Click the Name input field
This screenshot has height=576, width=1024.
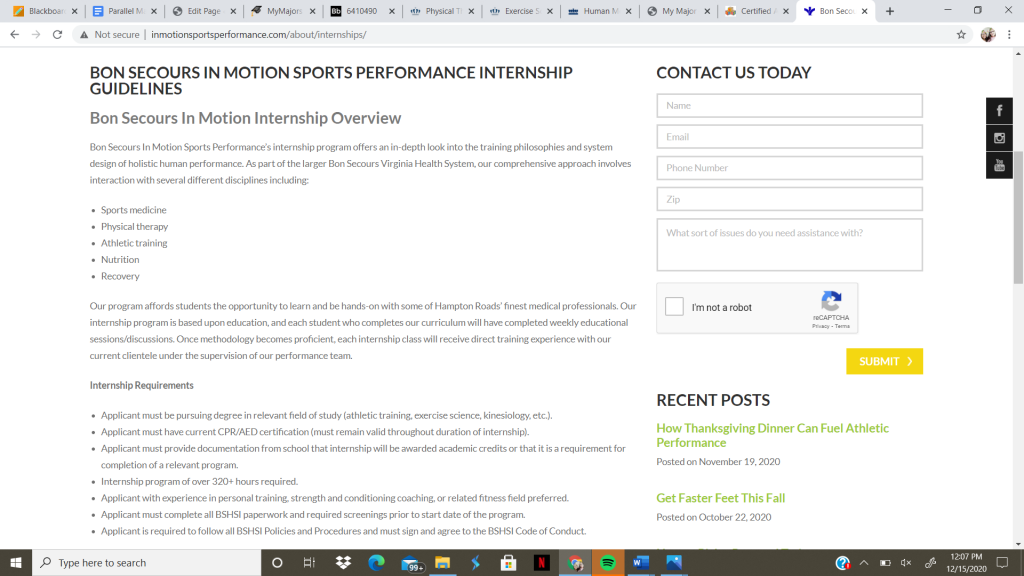click(790, 105)
